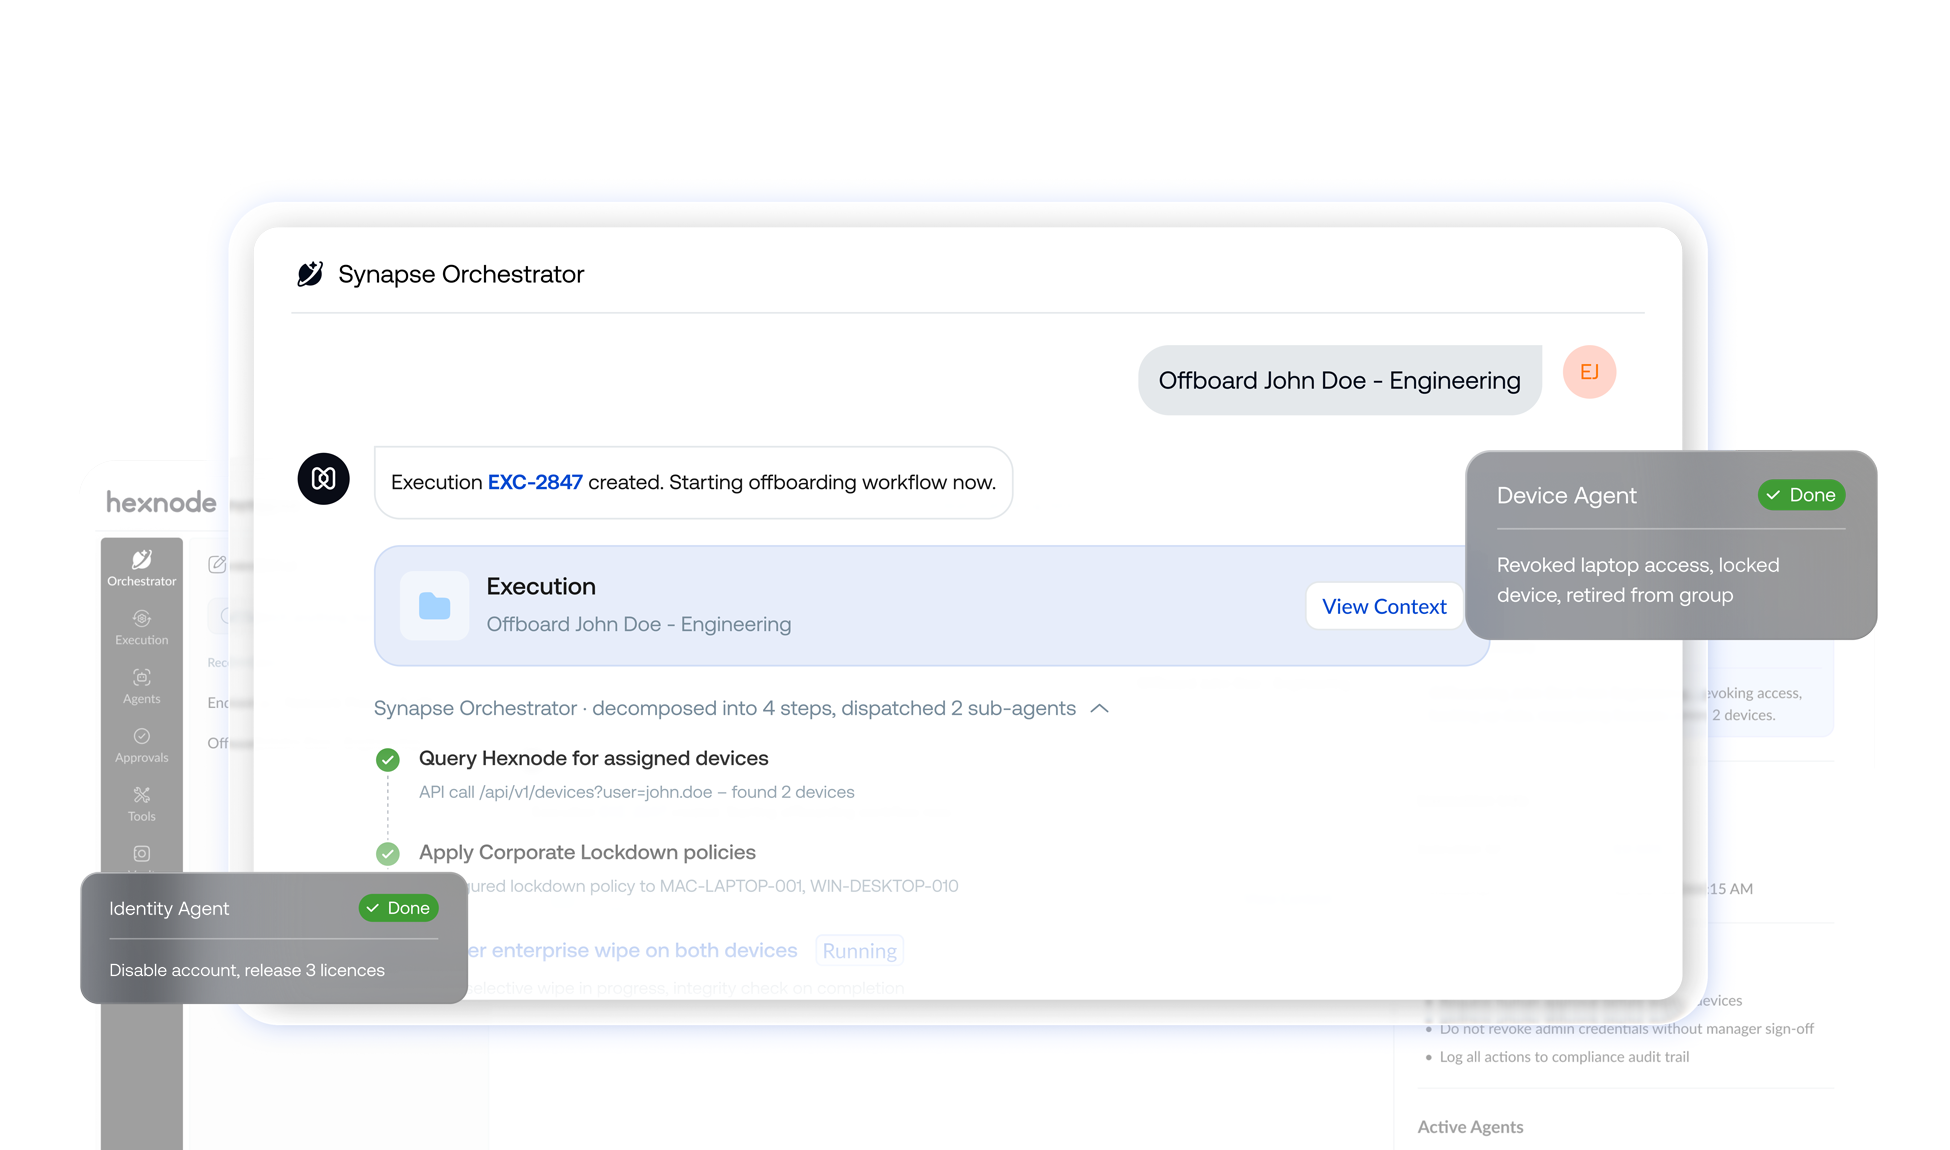This screenshot has height=1150, width=1950.
Task: Click the API call /api/v1/devices detail line
Action: tap(636, 792)
